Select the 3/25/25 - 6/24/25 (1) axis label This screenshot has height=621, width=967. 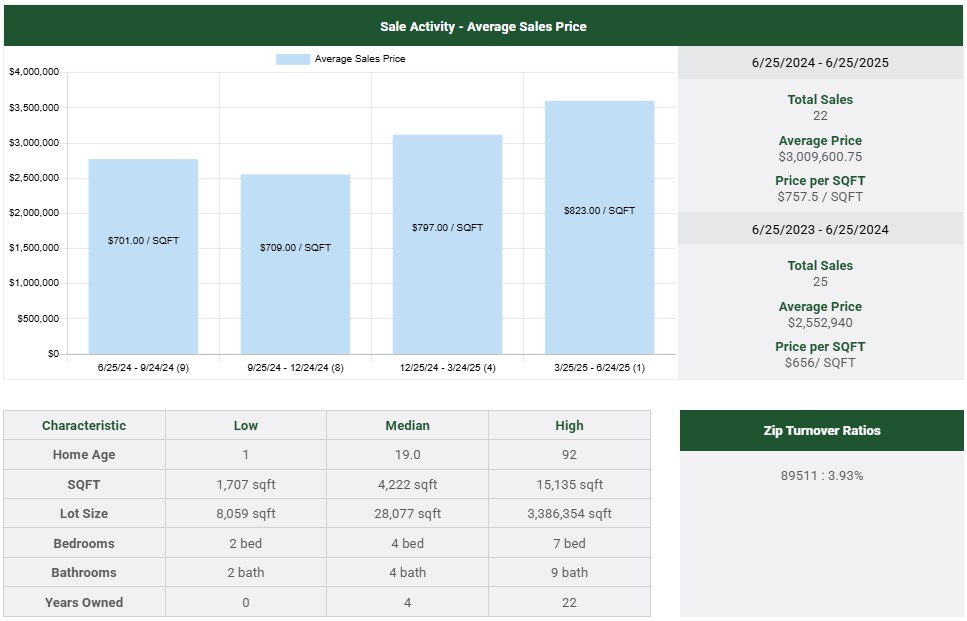tap(599, 368)
